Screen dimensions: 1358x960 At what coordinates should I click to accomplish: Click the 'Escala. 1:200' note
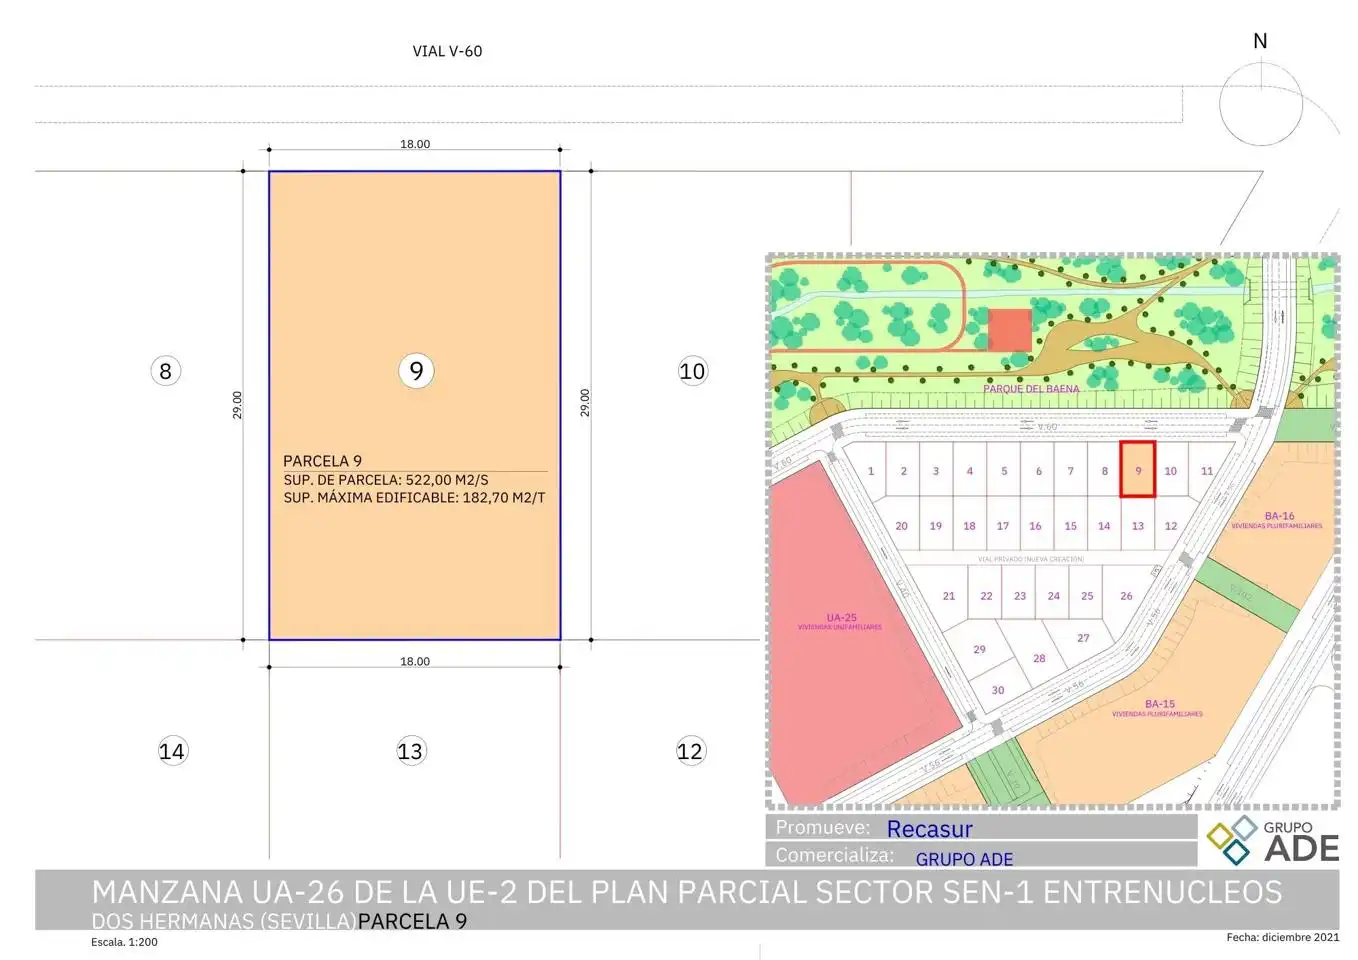click(x=124, y=942)
